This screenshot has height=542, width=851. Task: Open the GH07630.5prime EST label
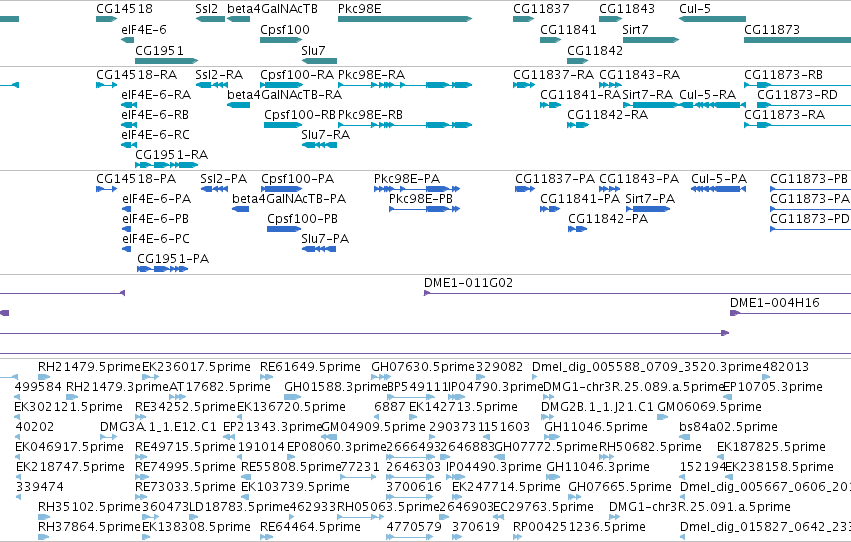(423, 367)
